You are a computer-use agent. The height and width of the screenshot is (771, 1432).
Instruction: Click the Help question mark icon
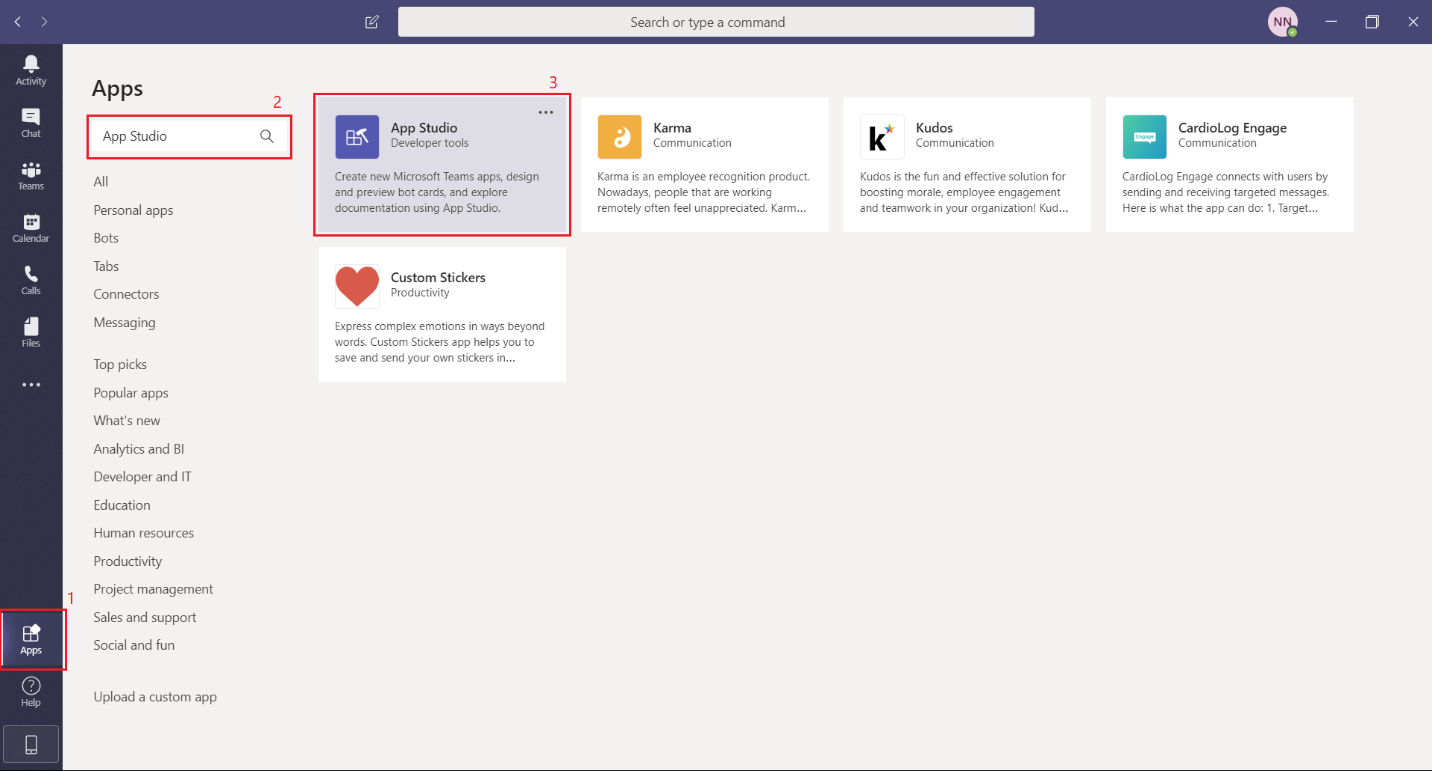pos(31,691)
